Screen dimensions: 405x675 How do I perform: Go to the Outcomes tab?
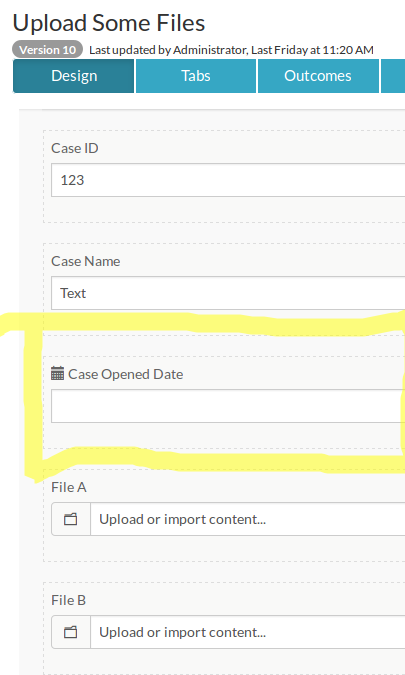coord(318,76)
